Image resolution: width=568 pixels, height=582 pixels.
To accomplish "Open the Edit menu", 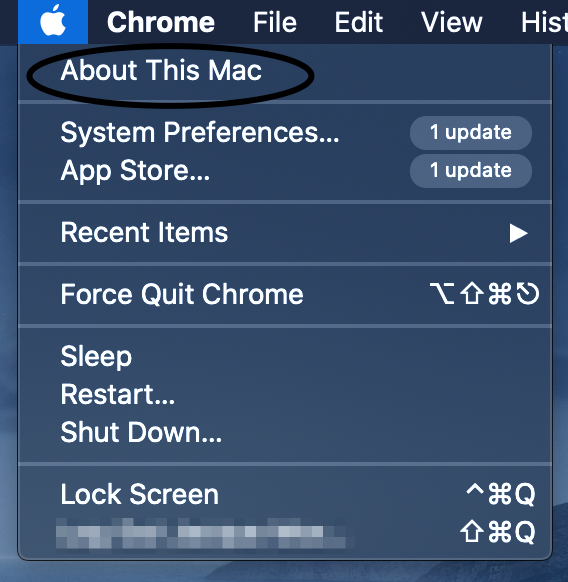I will point(359,22).
